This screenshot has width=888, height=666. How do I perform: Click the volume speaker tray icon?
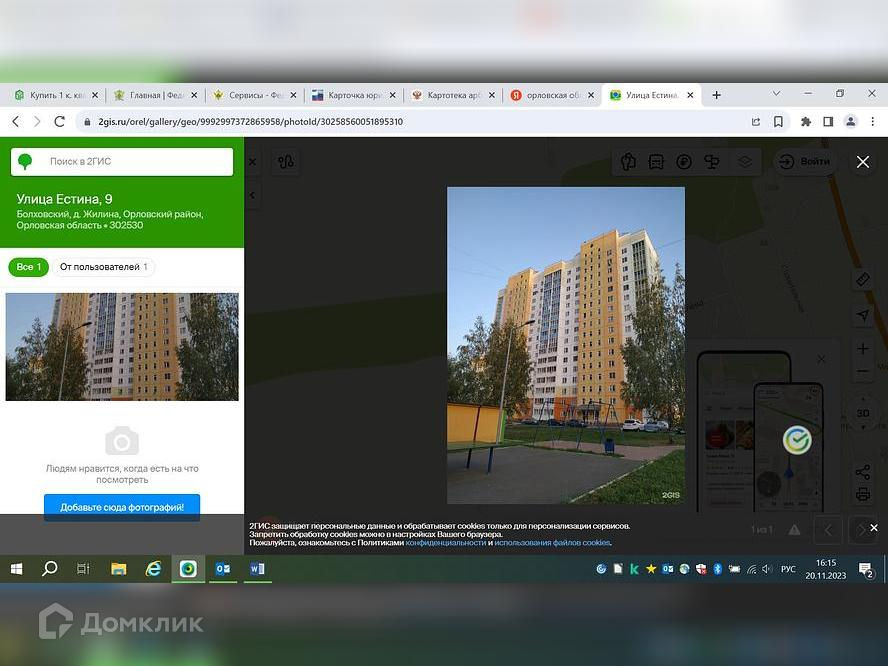767,569
